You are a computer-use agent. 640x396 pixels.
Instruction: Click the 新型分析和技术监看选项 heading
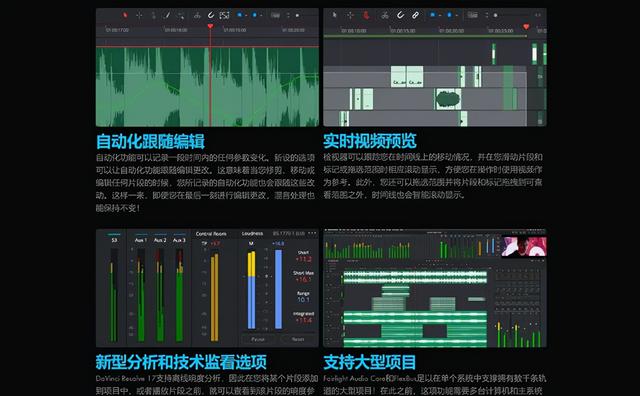click(x=181, y=362)
